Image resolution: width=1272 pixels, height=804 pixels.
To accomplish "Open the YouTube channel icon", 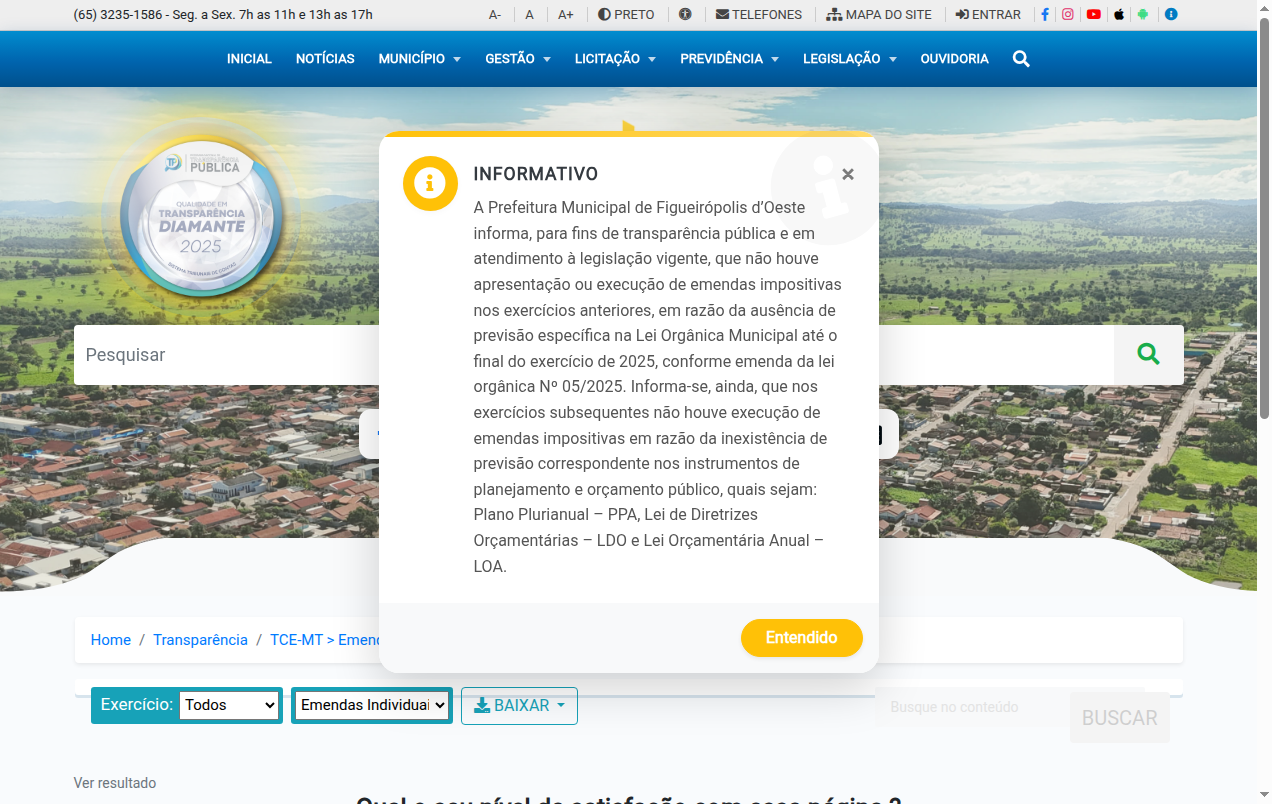I will [x=1094, y=15].
